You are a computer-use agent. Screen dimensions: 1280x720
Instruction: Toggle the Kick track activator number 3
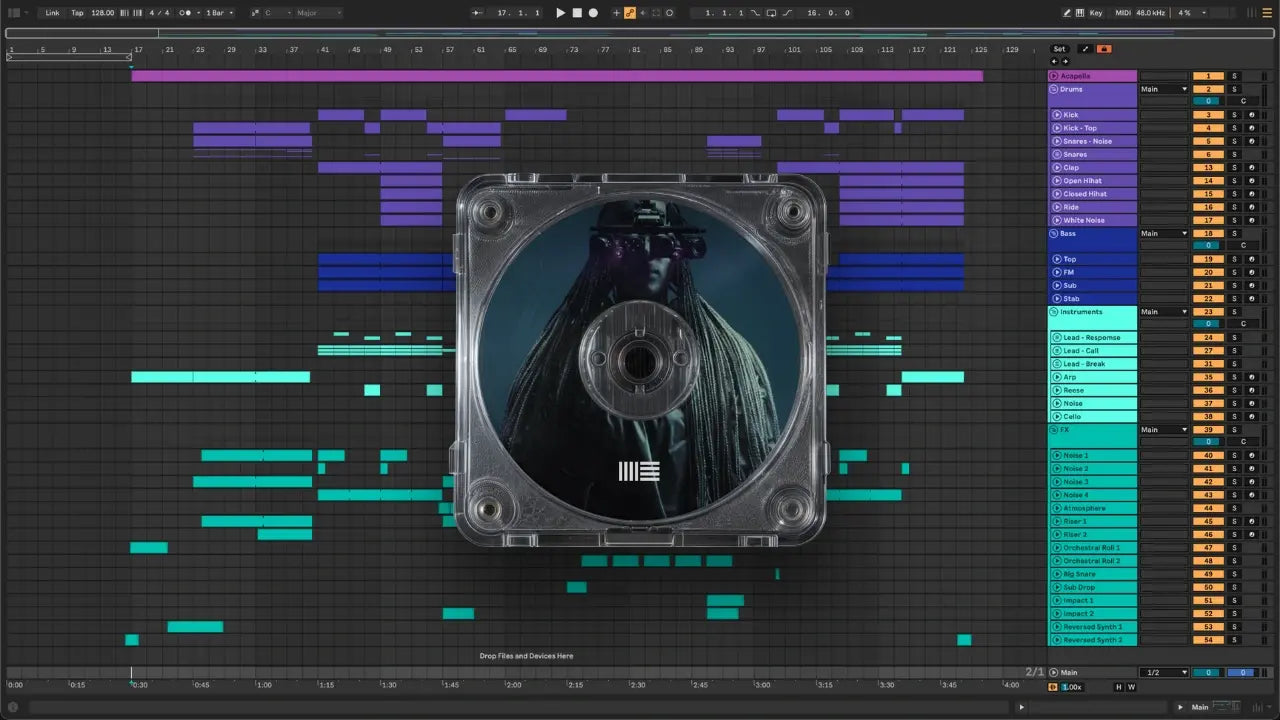point(1208,115)
